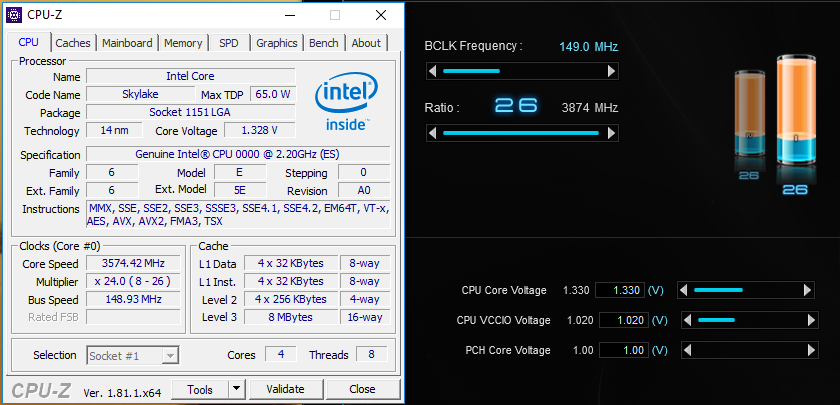The width and height of the screenshot is (840, 405).
Task: Open the Tools dropdown arrow
Action: tap(236, 389)
